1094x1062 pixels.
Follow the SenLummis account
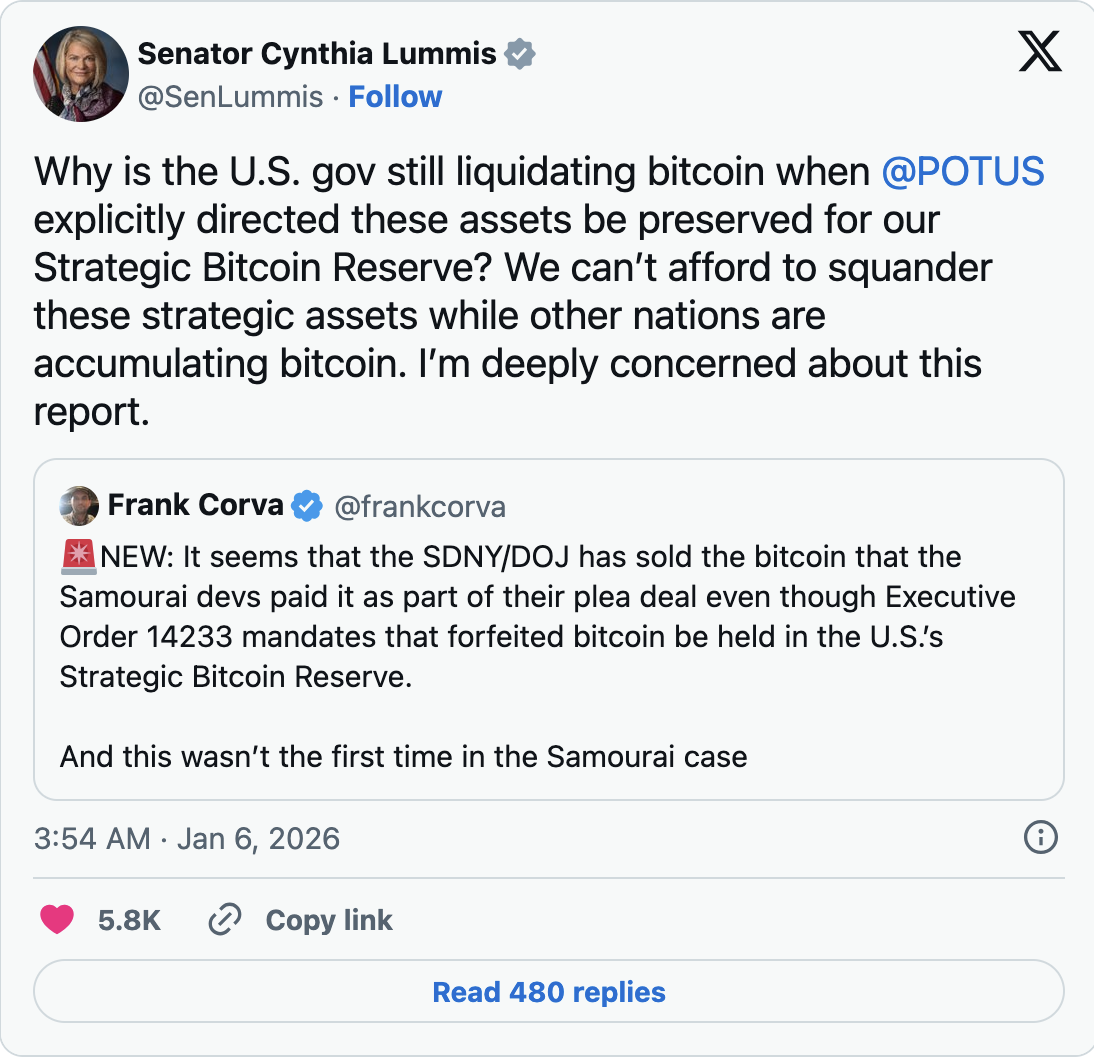(x=395, y=97)
